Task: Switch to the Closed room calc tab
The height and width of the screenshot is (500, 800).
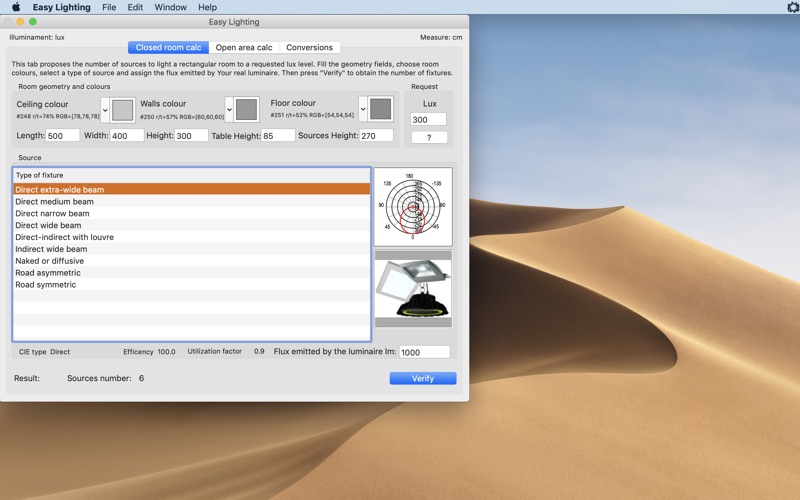Action: (x=168, y=47)
